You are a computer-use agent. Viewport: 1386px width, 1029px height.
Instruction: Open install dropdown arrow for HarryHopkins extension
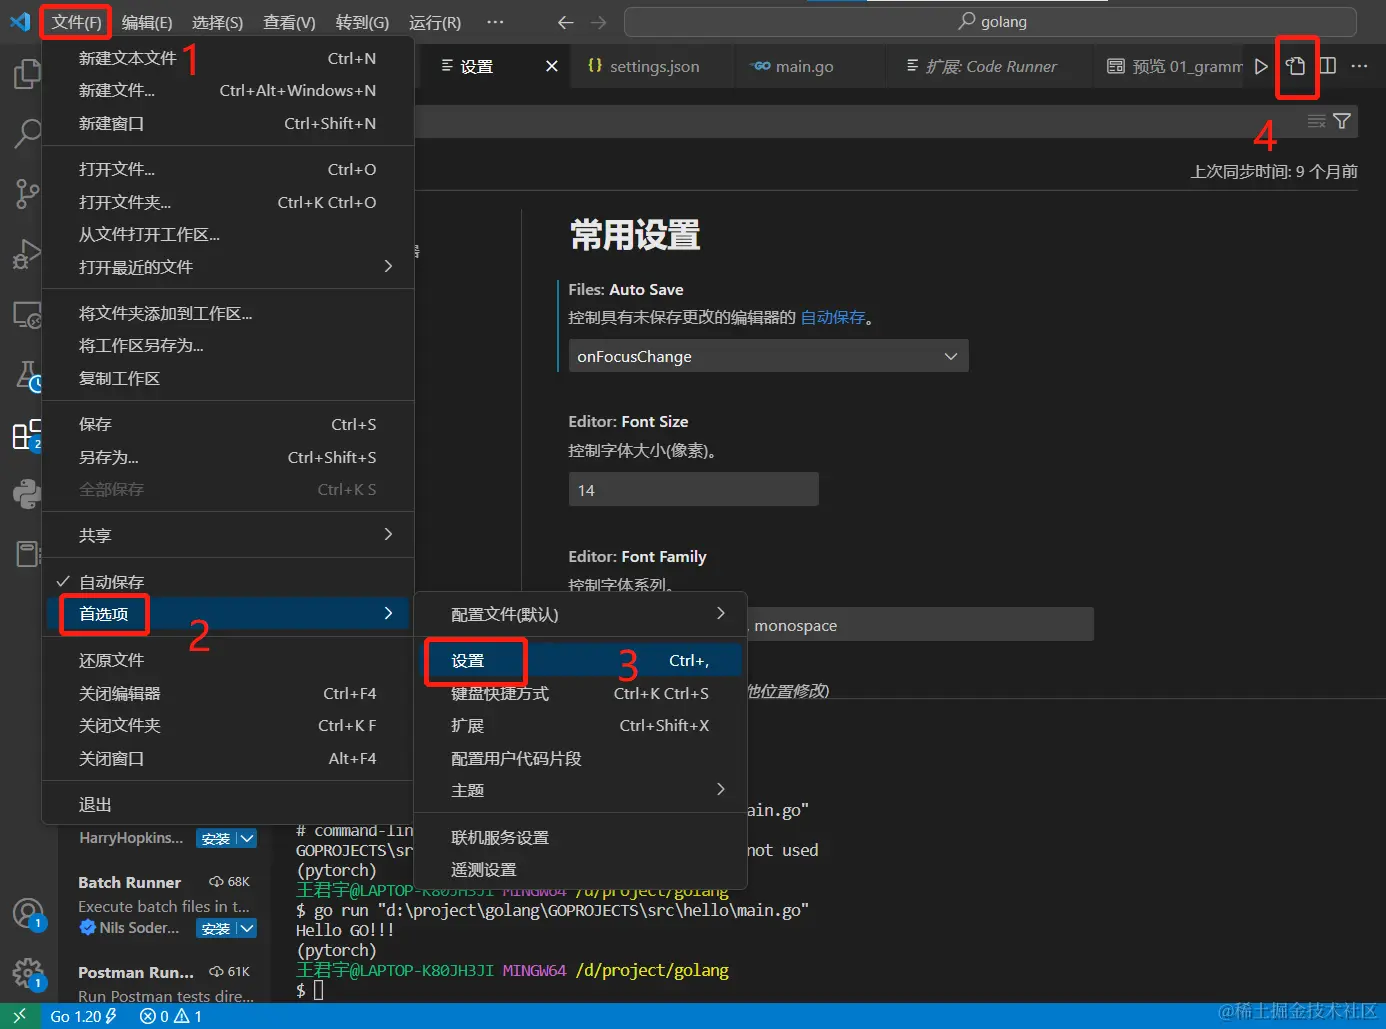pos(246,838)
